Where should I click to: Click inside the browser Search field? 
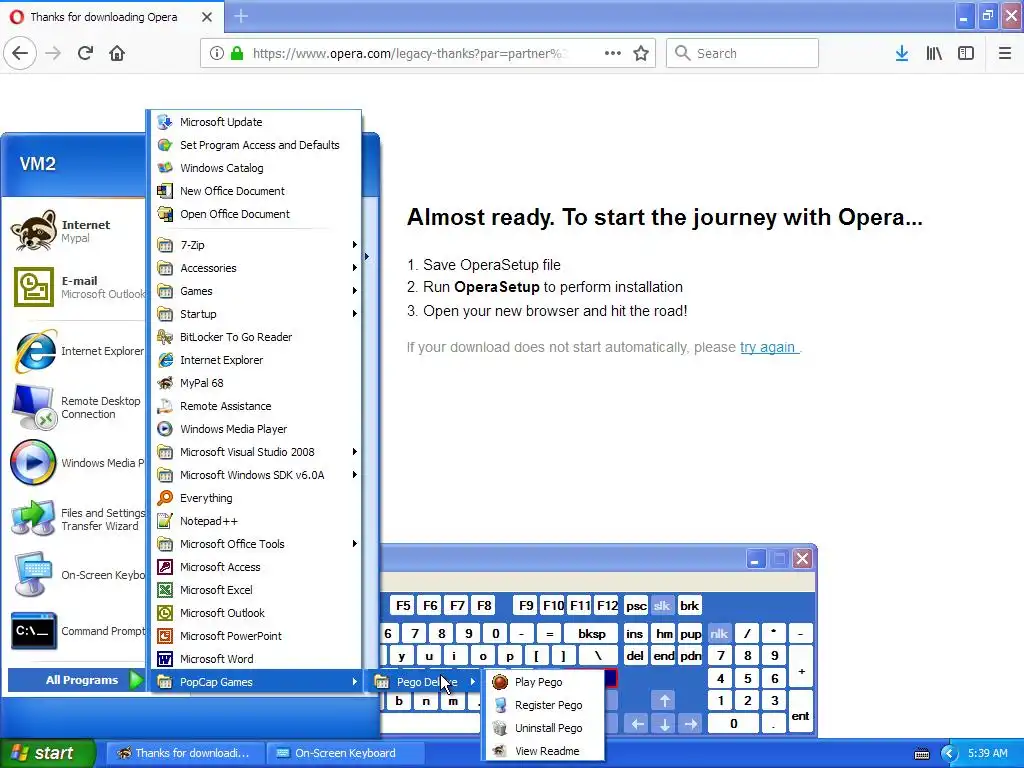(742, 53)
